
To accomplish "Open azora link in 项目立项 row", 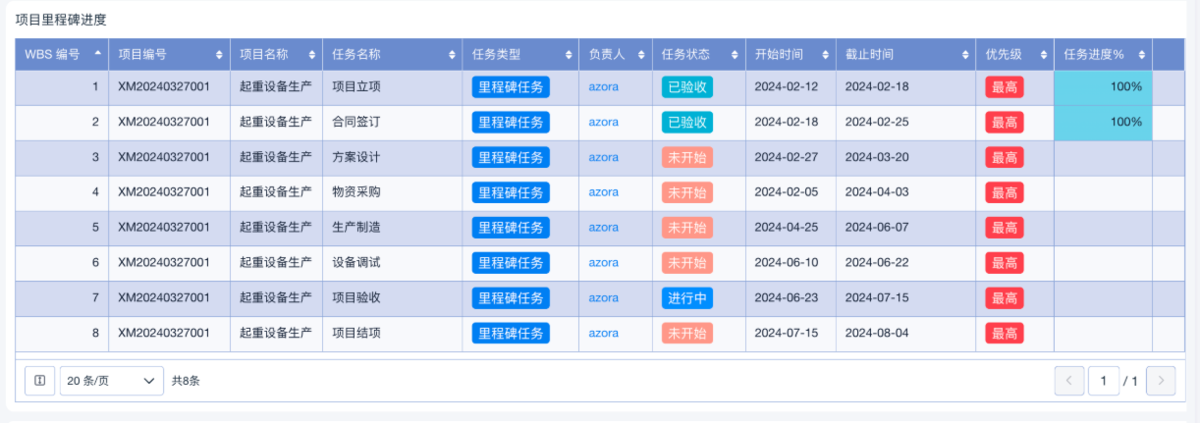I will [x=603, y=87].
